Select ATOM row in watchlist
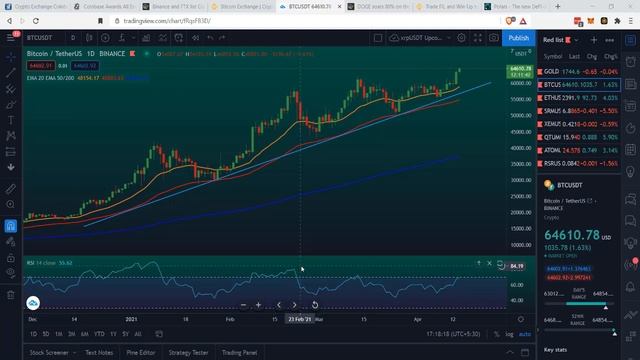The image size is (640, 360). [578, 150]
